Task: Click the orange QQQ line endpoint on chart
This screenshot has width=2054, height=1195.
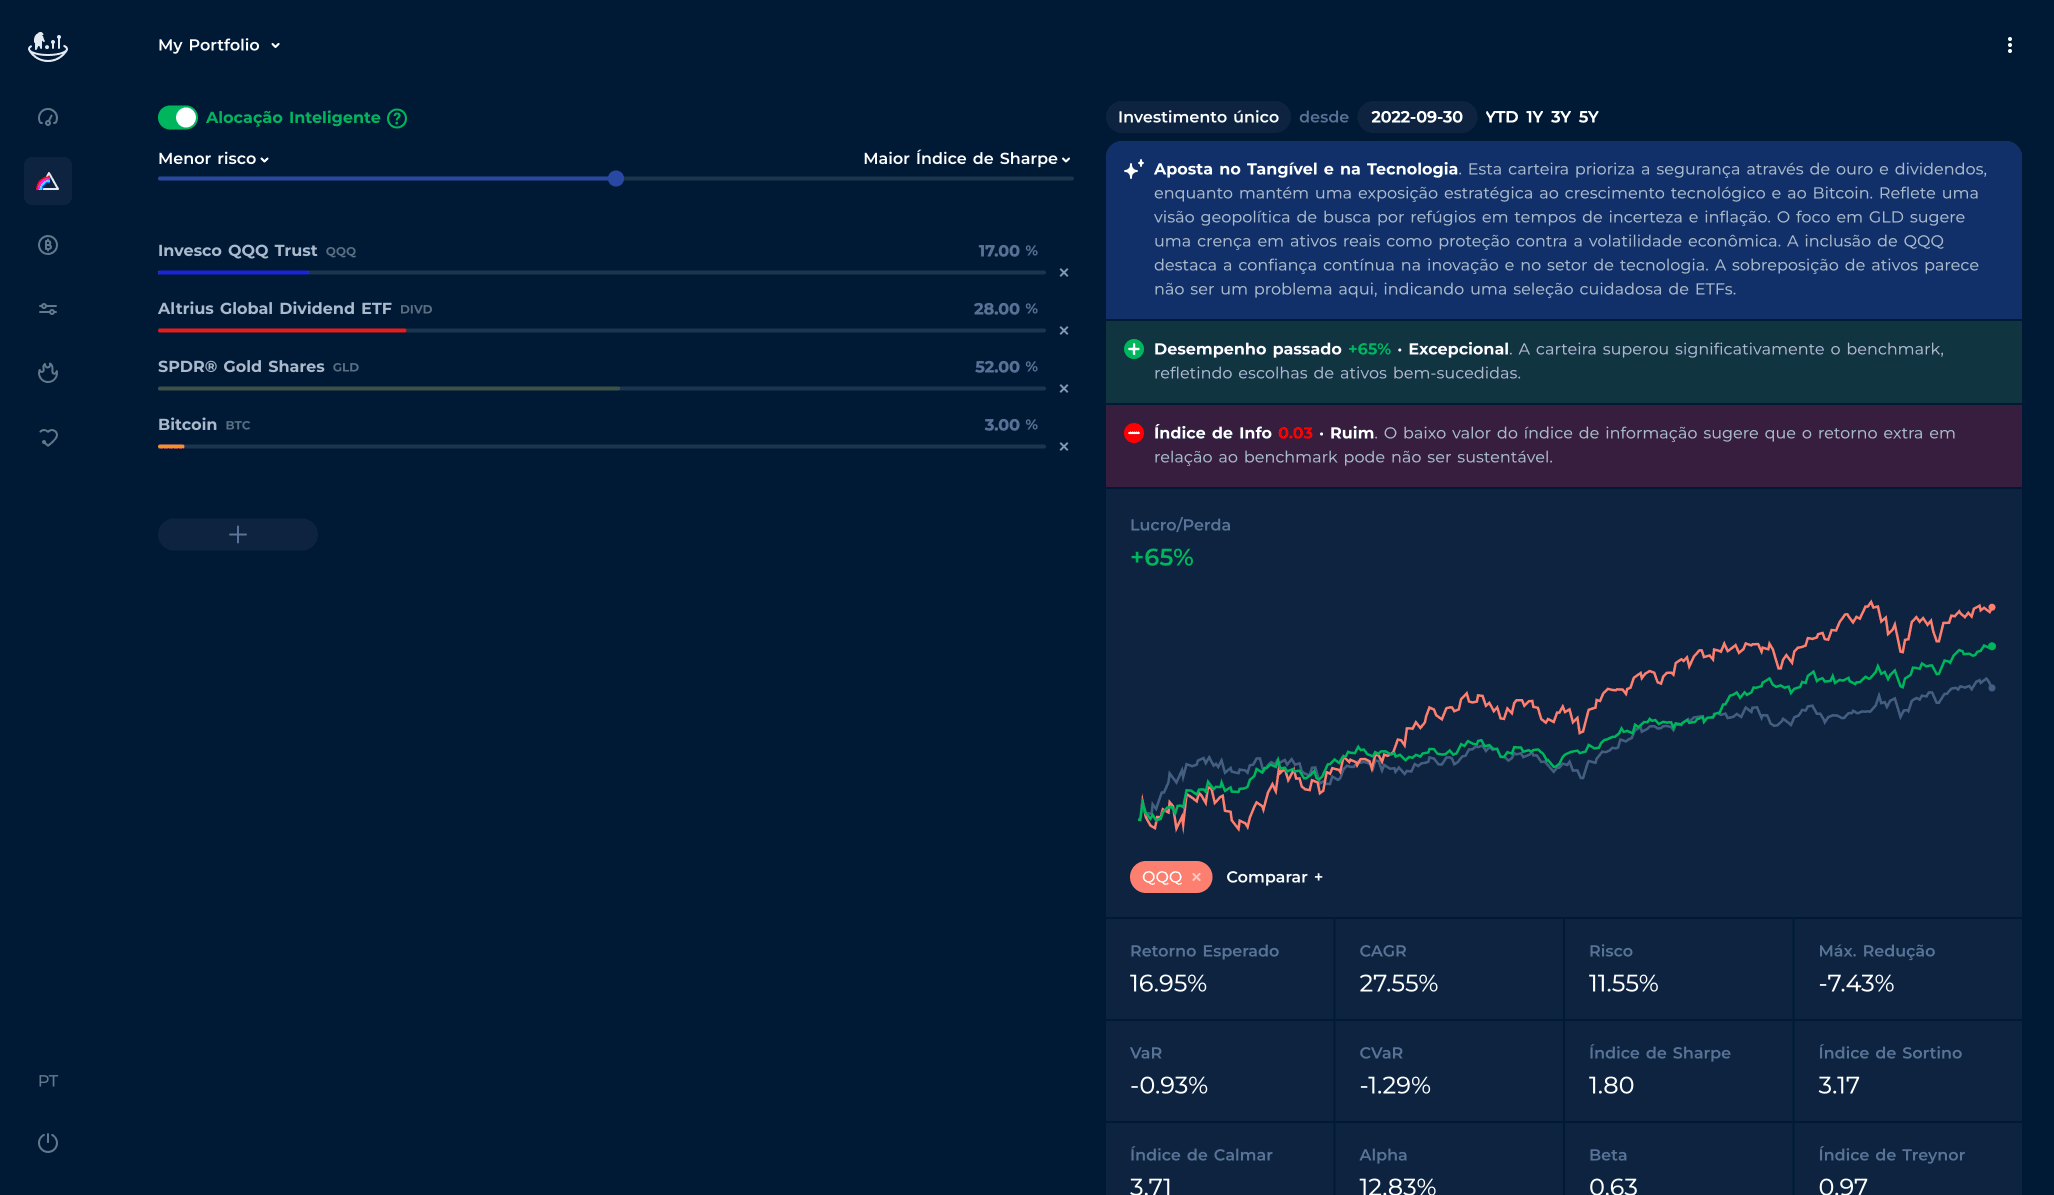Action: [x=1992, y=607]
